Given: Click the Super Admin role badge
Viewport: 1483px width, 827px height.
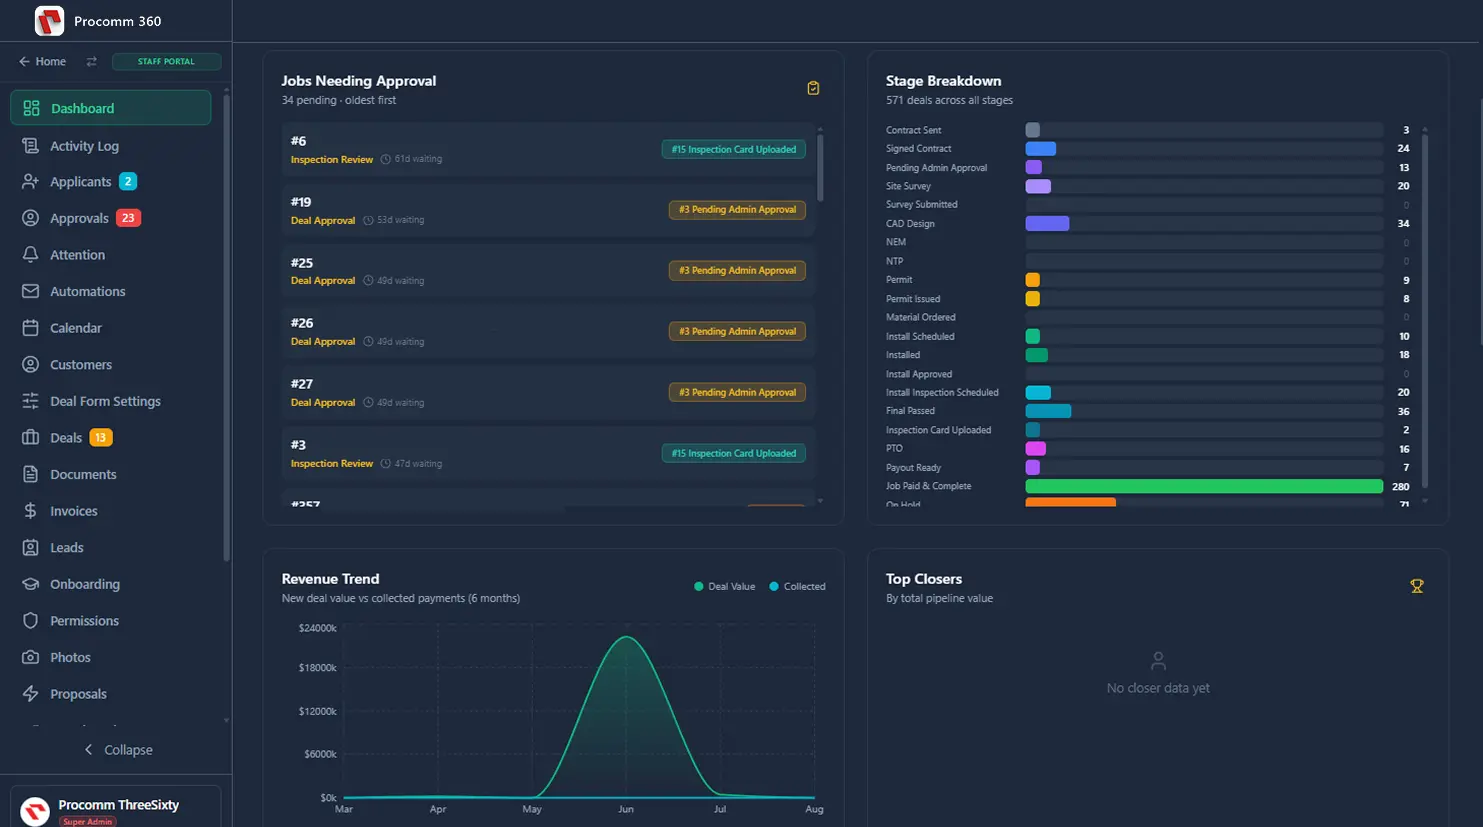Looking at the screenshot, I should click(87, 822).
